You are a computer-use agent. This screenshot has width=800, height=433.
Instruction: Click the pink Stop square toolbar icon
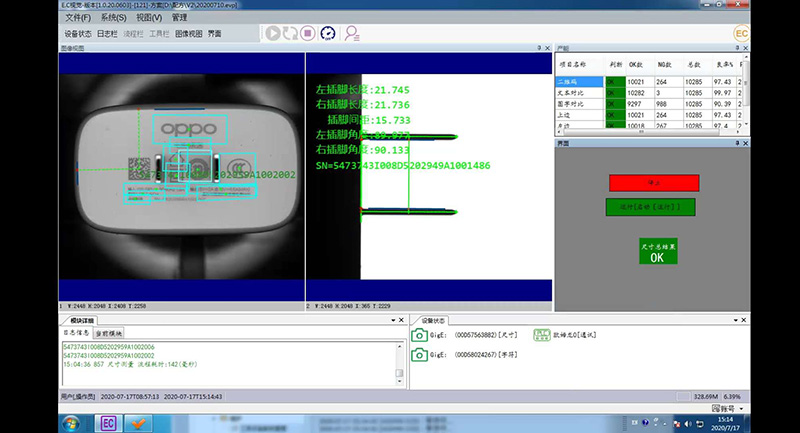[x=308, y=34]
